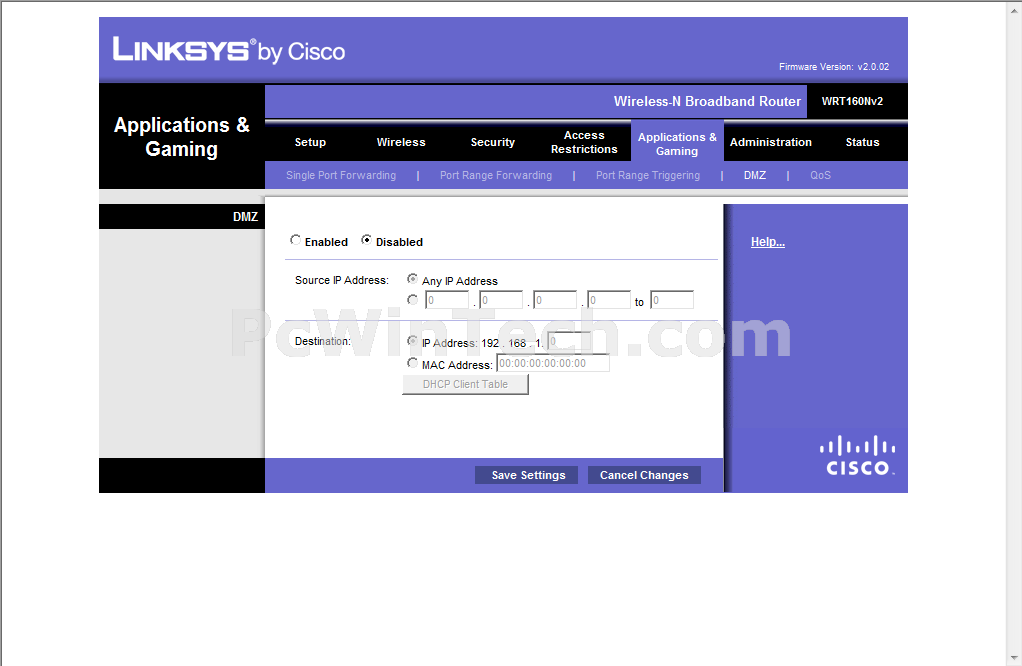Click the Source IP Address: label
Screen dimensions: 1022x666
coord(342,280)
